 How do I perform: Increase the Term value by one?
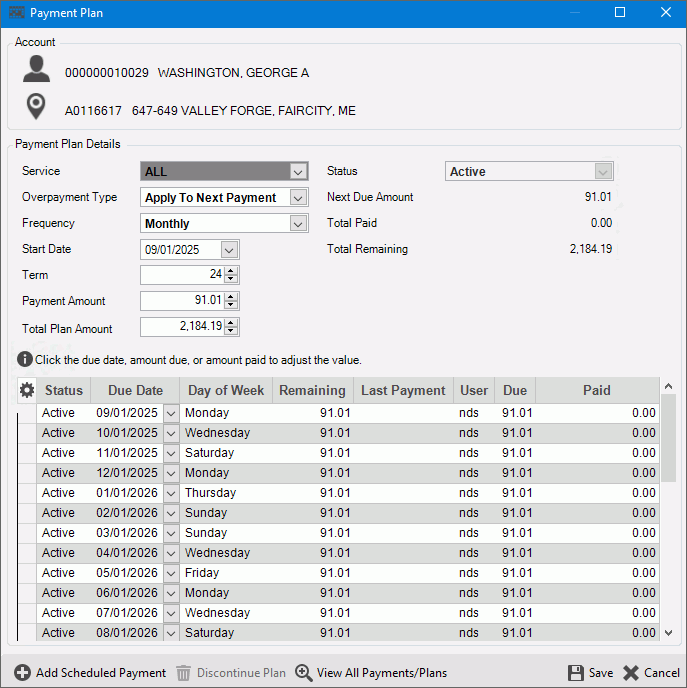232,271
